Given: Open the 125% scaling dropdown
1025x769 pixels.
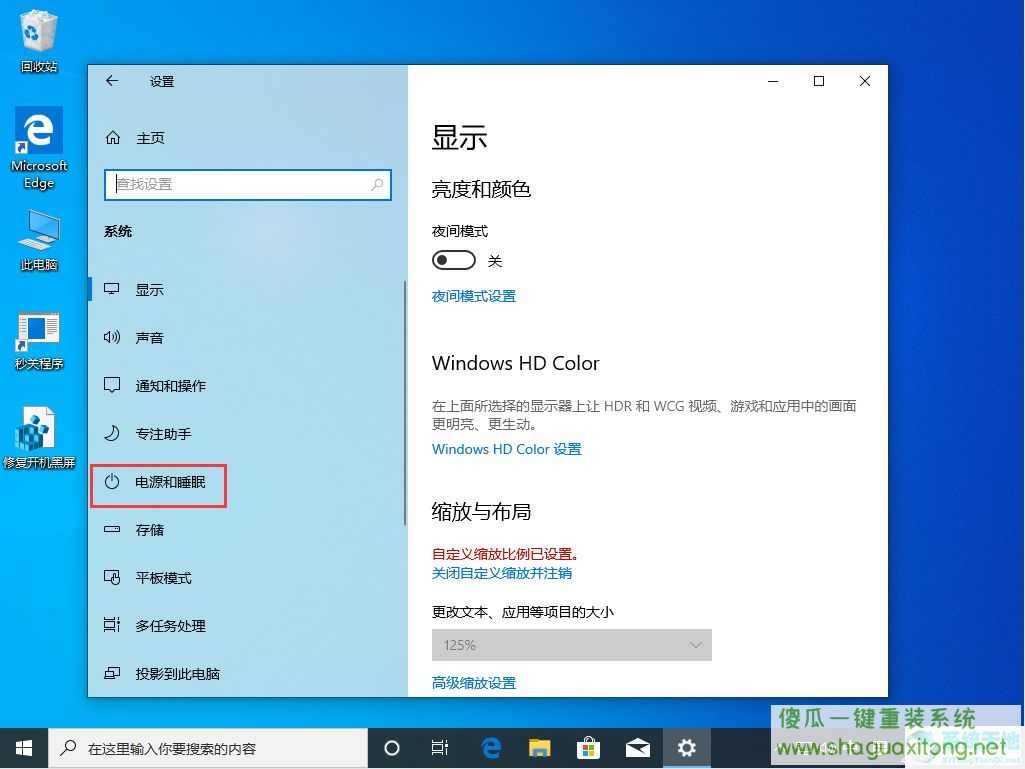Looking at the screenshot, I should [x=571, y=645].
